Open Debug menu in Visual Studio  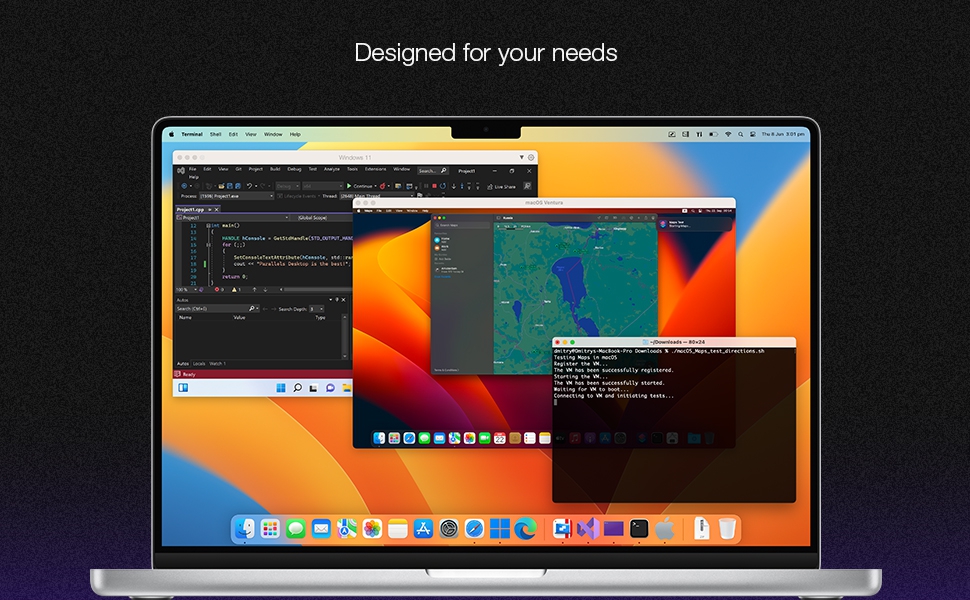coord(294,169)
